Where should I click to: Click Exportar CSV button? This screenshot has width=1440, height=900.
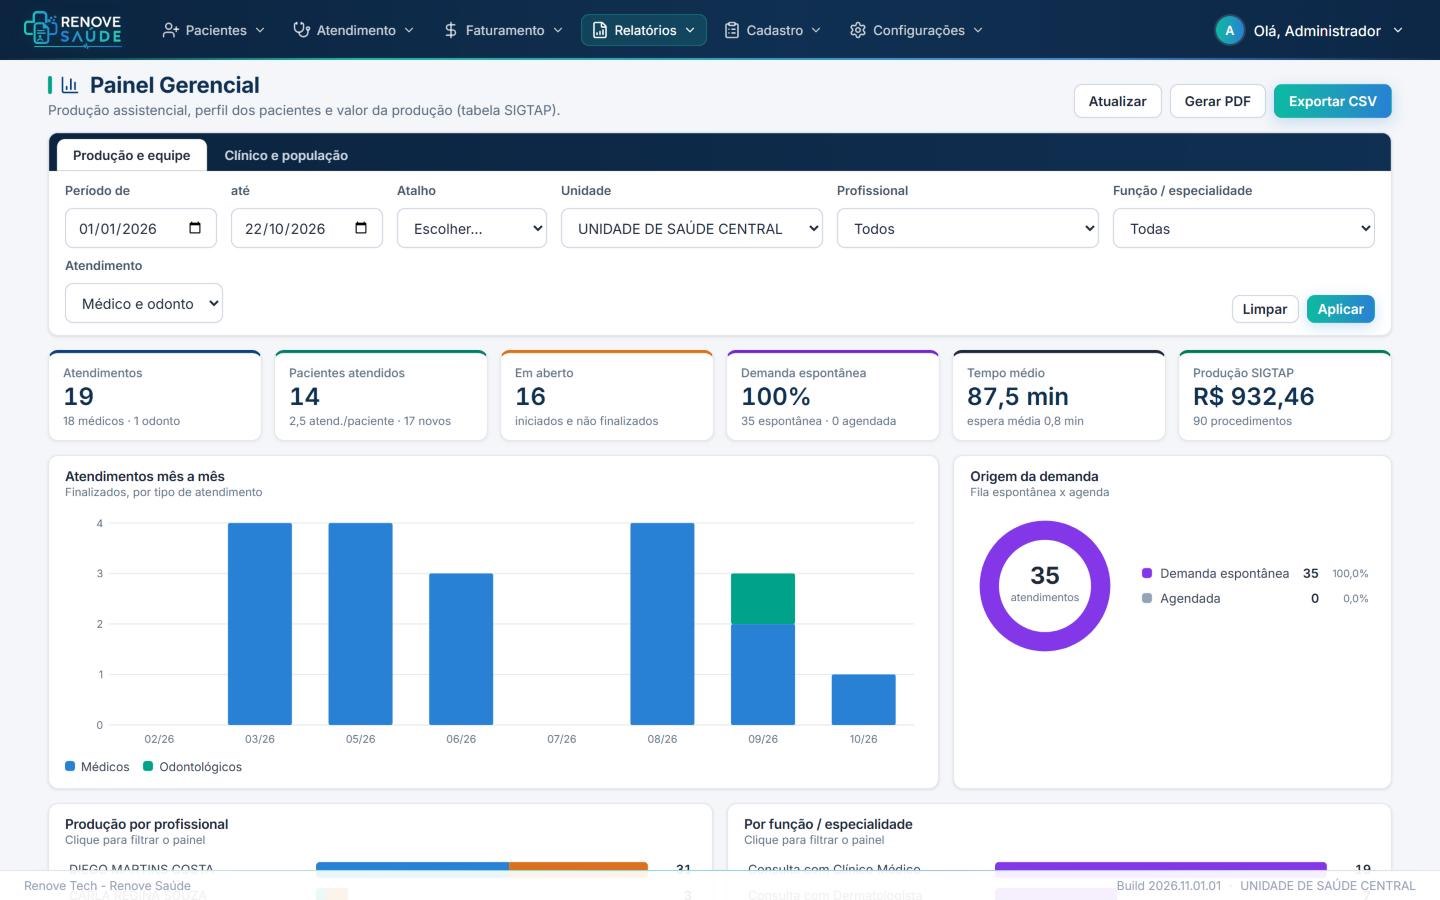point(1332,101)
